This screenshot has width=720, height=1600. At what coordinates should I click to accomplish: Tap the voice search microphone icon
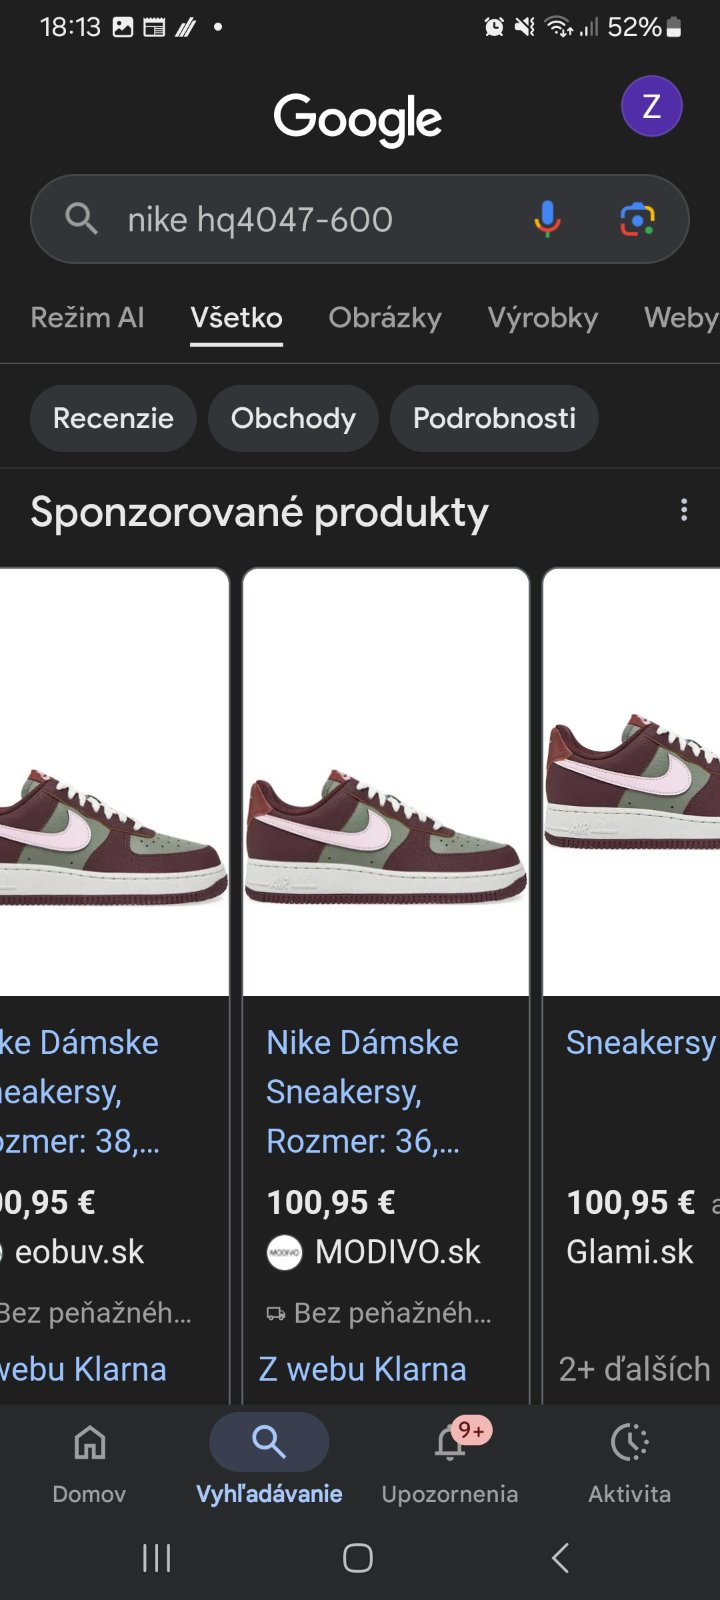click(547, 218)
